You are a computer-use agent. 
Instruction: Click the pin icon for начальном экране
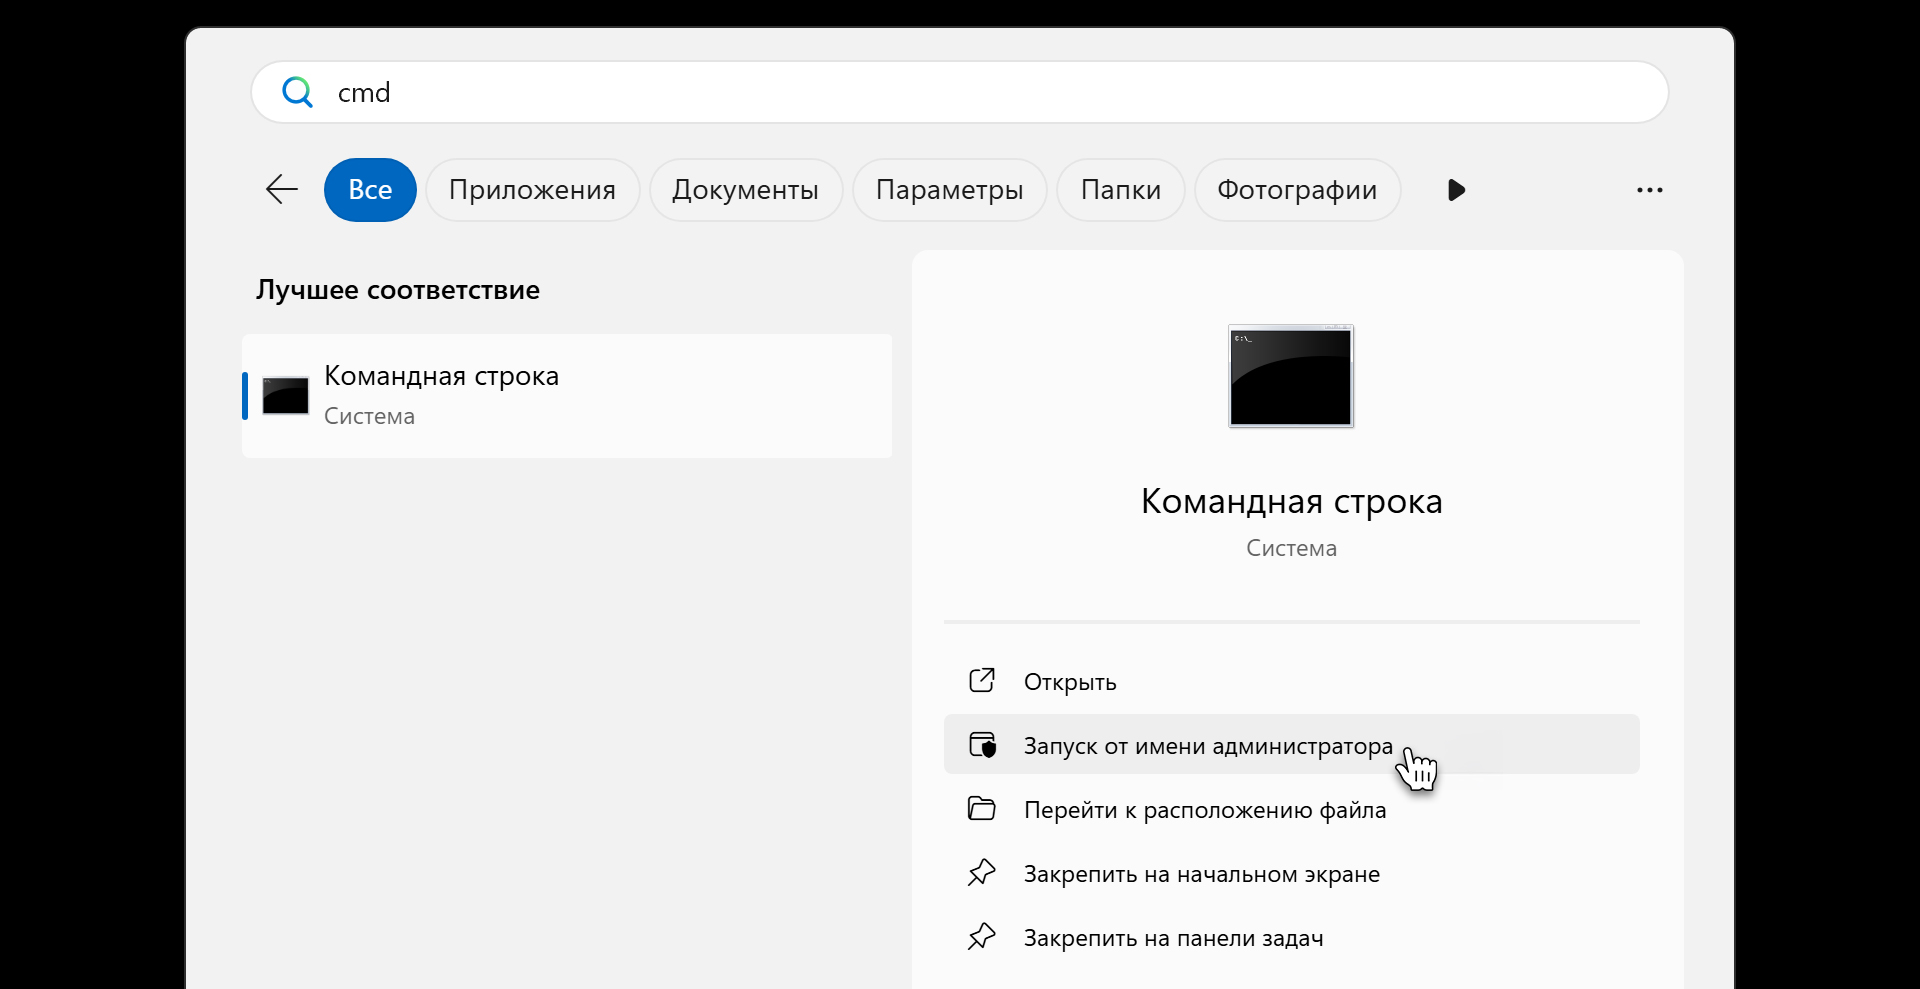[x=982, y=873]
